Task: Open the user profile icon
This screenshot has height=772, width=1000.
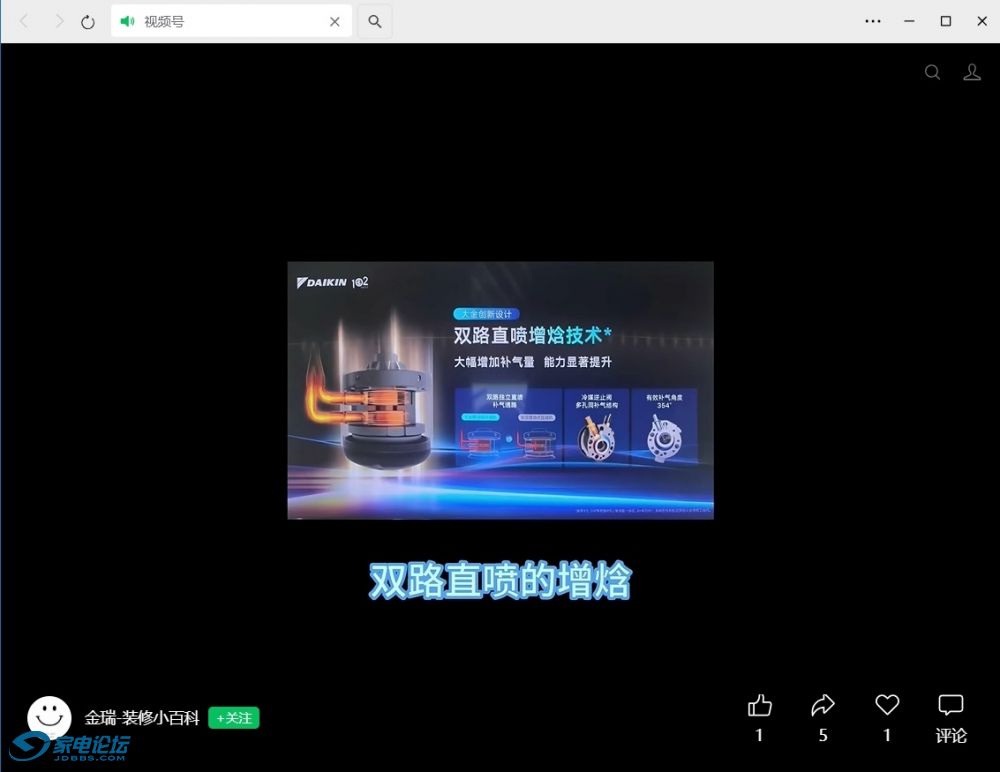Action: click(971, 72)
